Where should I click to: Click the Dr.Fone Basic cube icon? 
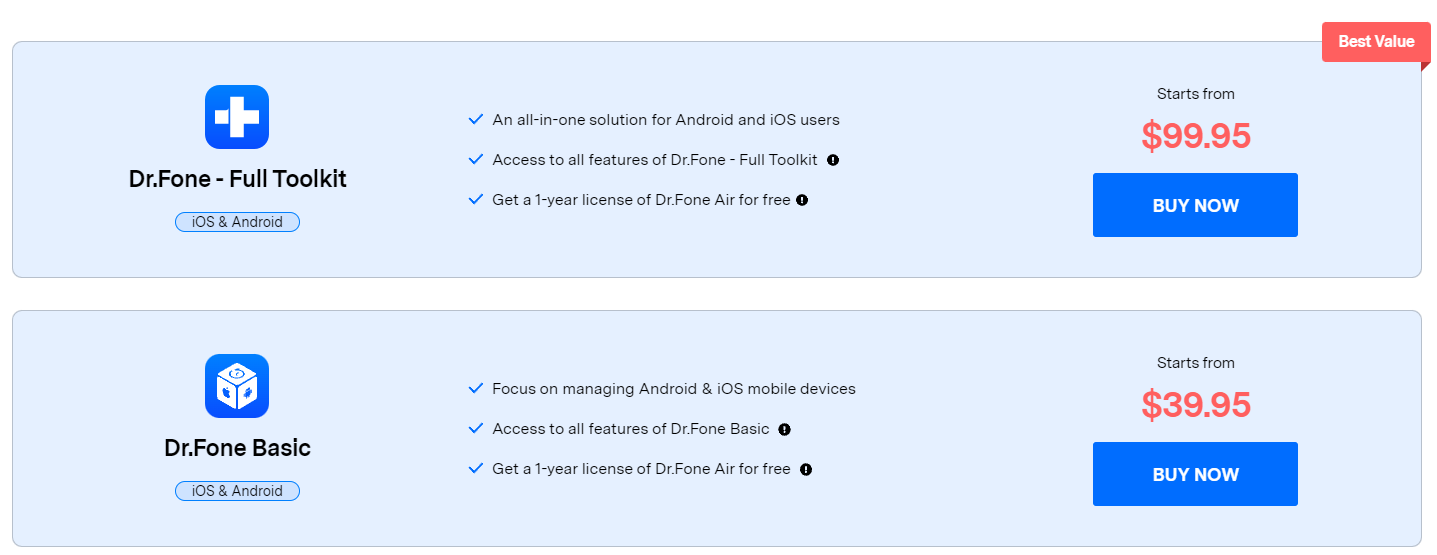coord(237,386)
